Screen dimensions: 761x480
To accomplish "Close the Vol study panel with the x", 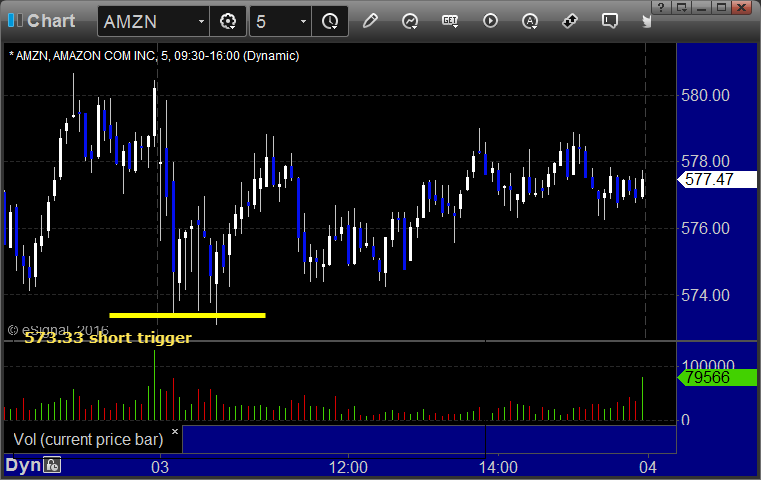I will tap(175, 431).
